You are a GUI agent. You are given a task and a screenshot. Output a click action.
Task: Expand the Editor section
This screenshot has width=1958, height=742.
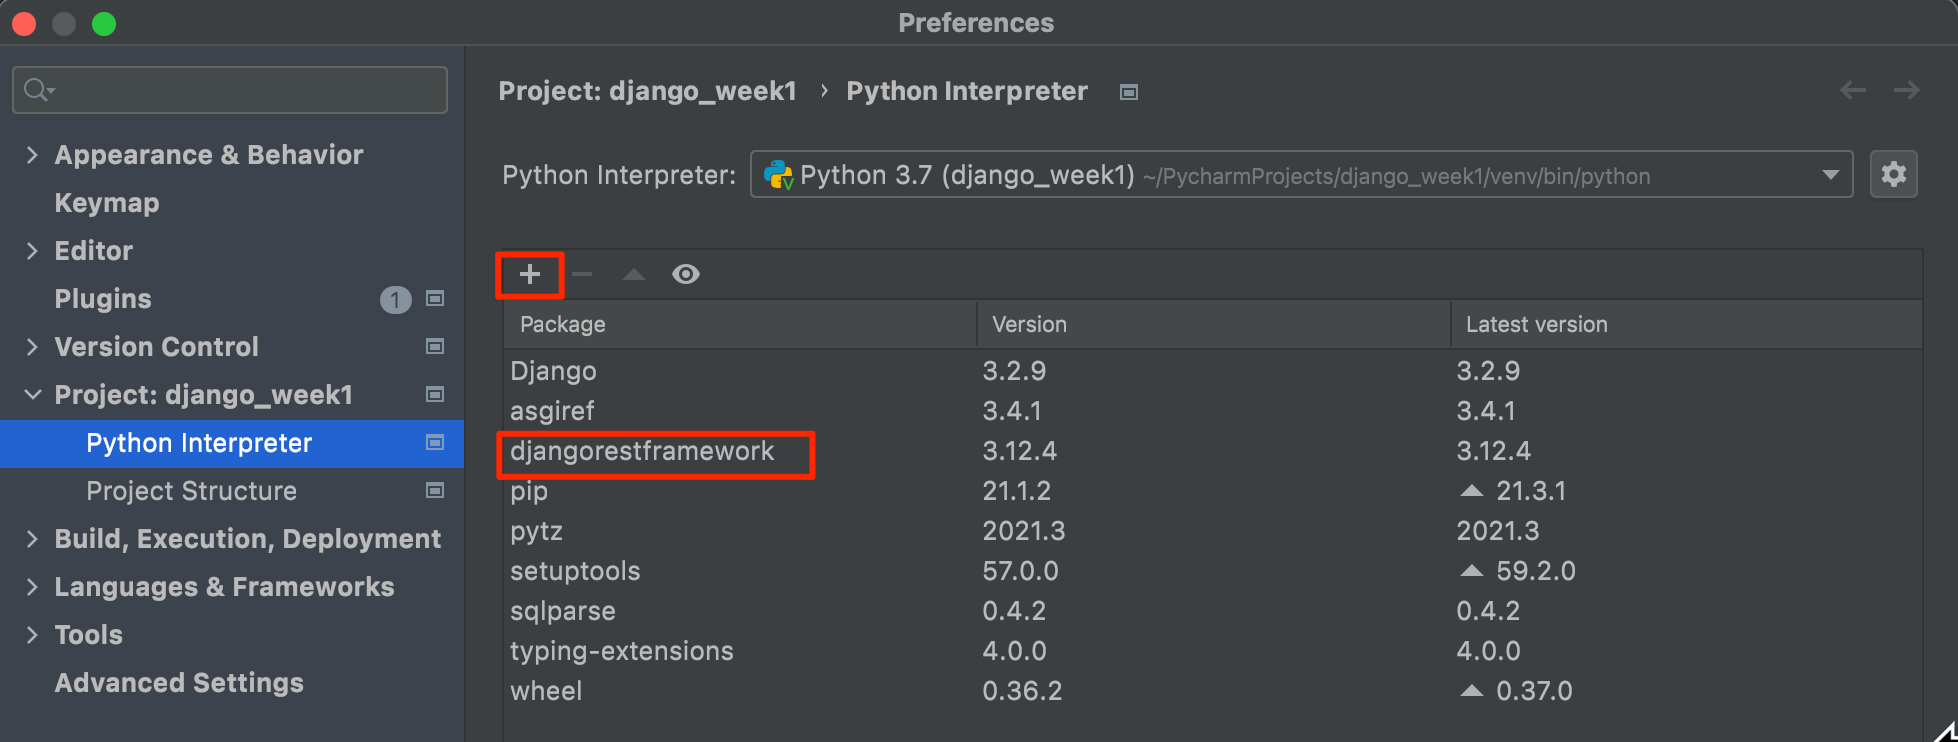tap(32, 250)
